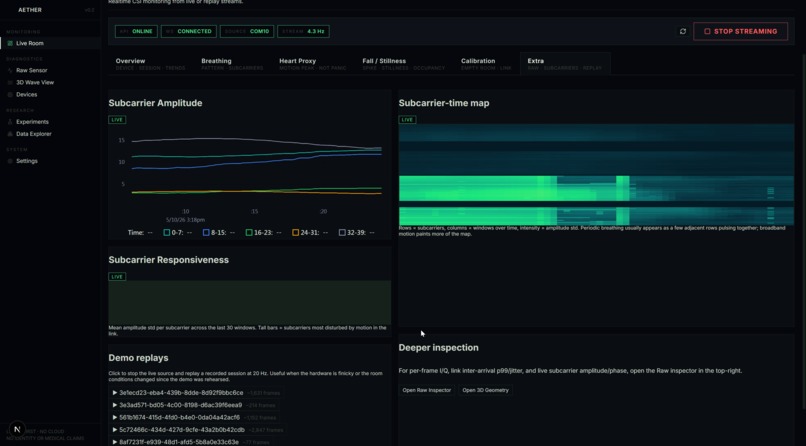Click the 3D Wave View icon
Screen dimensions: 806x446
[10, 82]
